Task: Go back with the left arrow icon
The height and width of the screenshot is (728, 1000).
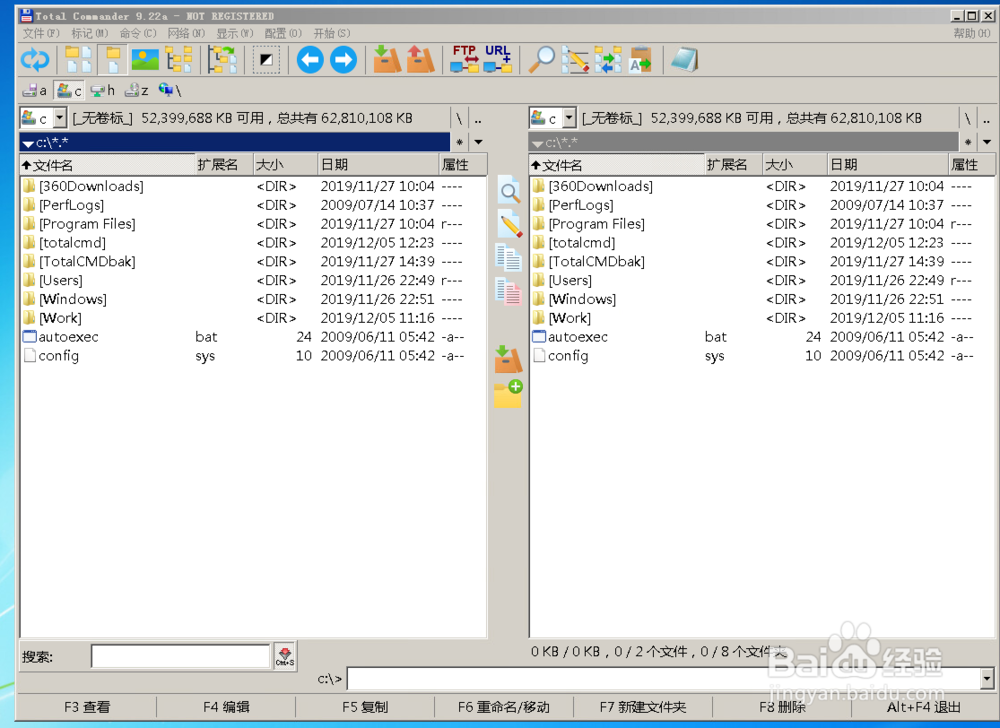Action: point(311,60)
